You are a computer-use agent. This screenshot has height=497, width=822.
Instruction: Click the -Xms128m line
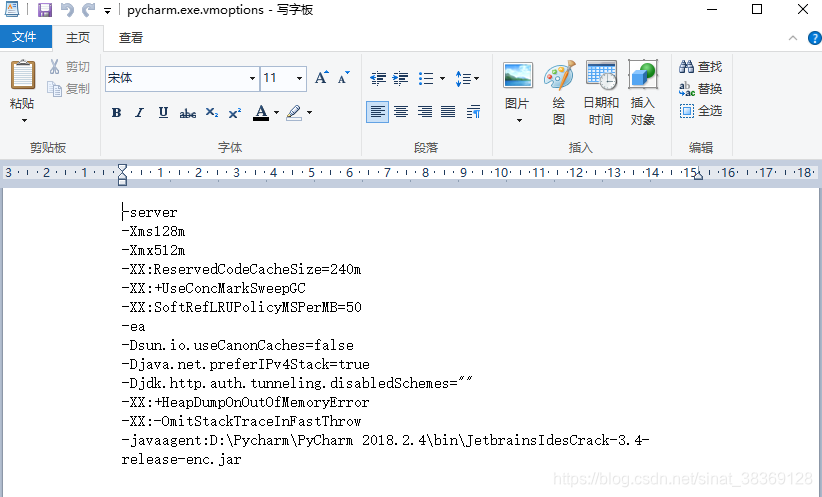(x=153, y=231)
